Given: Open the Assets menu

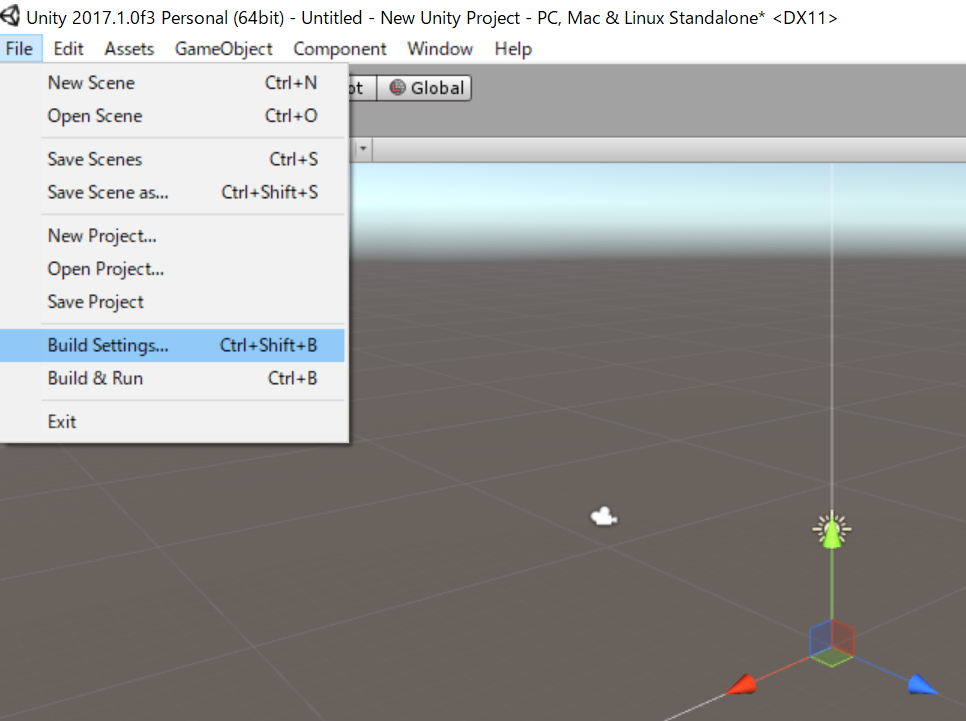Looking at the screenshot, I should 129,49.
